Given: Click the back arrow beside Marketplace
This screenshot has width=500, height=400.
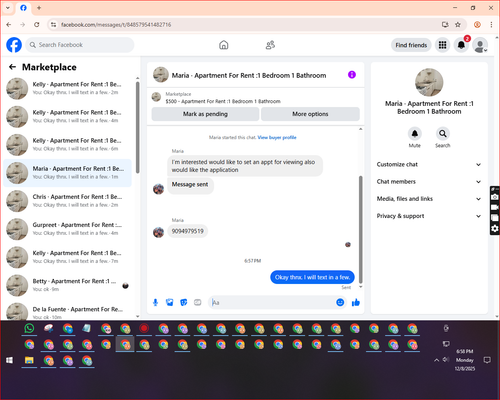Looking at the screenshot, I should coord(12,67).
